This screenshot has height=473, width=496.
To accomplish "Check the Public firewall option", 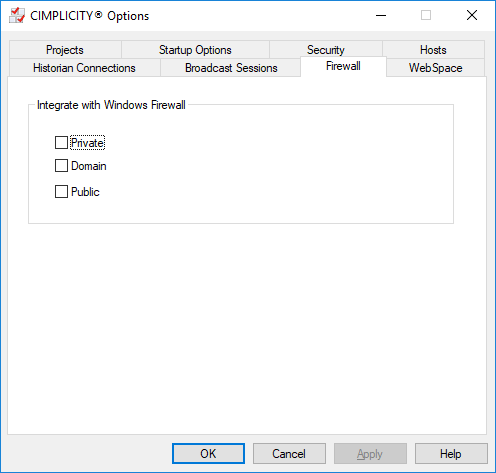I will coord(61,192).
